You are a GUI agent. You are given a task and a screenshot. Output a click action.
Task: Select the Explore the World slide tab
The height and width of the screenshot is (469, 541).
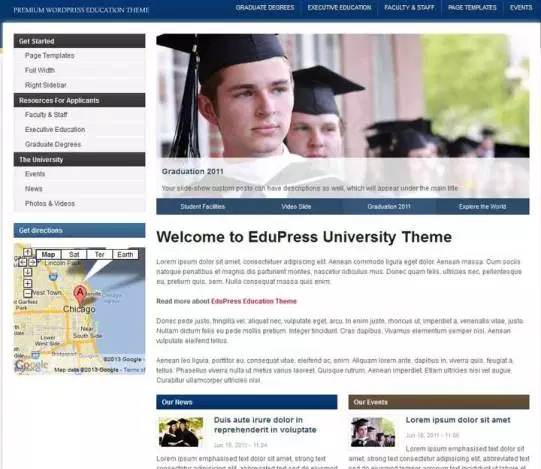(x=482, y=207)
